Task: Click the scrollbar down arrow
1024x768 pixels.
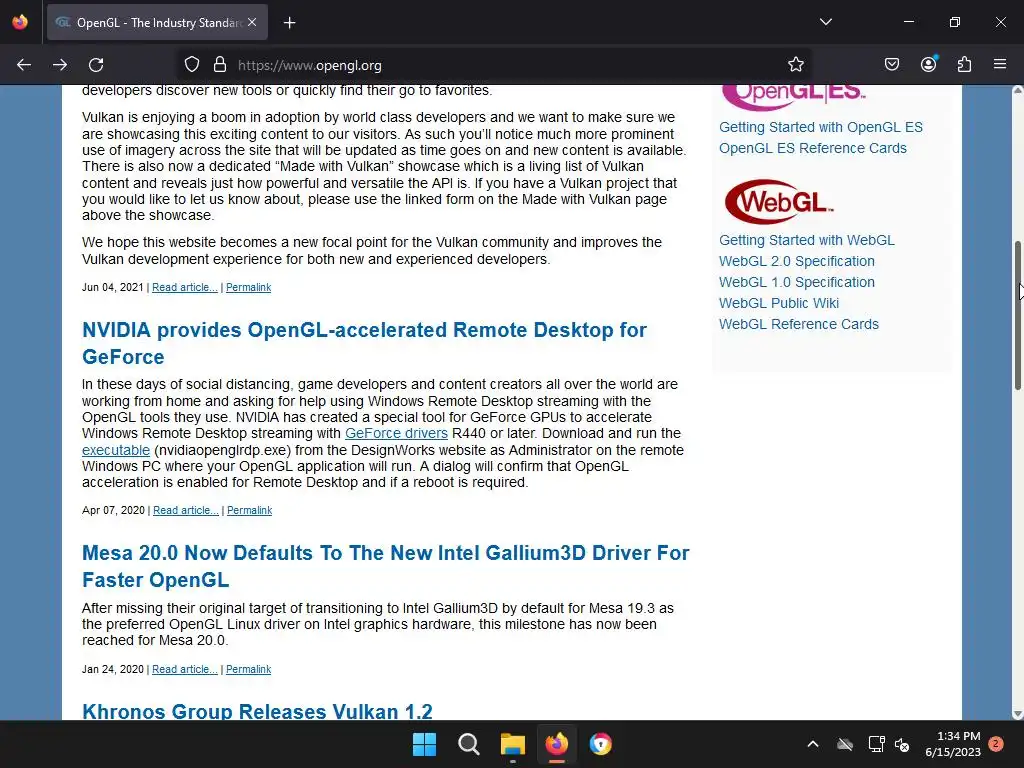Action: (1018, 714)
